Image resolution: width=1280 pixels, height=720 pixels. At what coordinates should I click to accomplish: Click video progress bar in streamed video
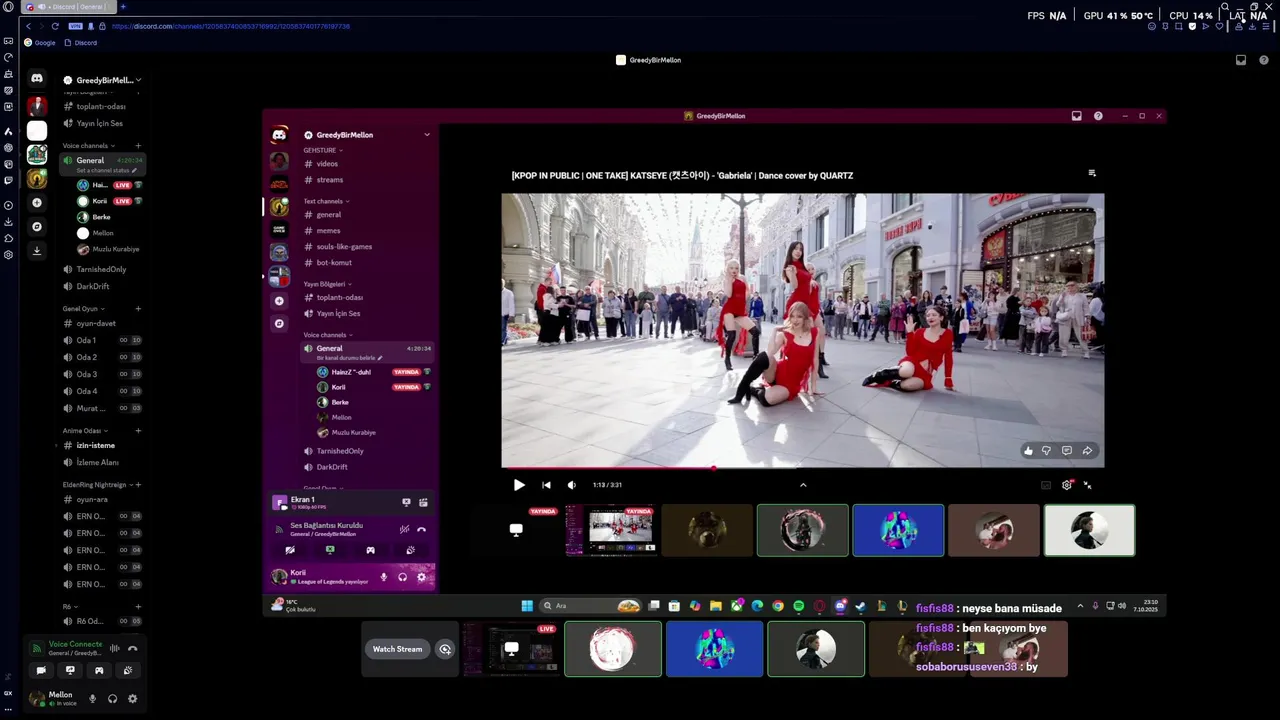(803, 467)
